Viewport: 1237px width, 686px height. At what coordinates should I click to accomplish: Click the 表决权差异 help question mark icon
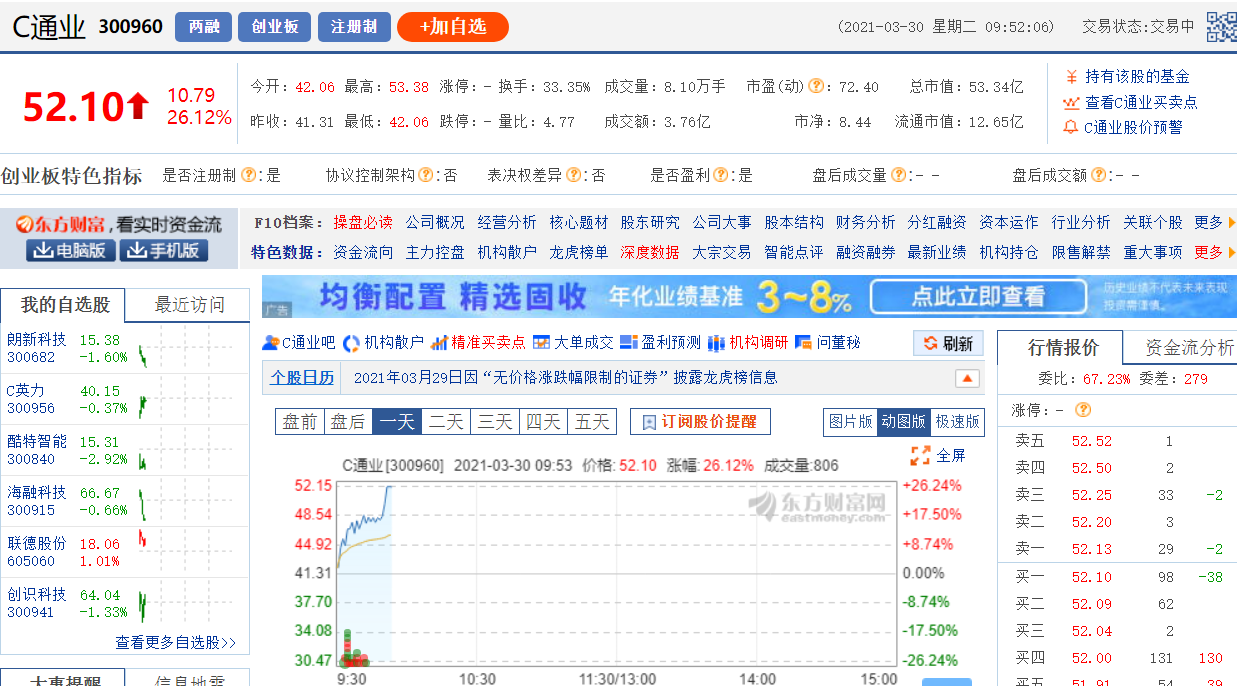click(x=574, y=175)
